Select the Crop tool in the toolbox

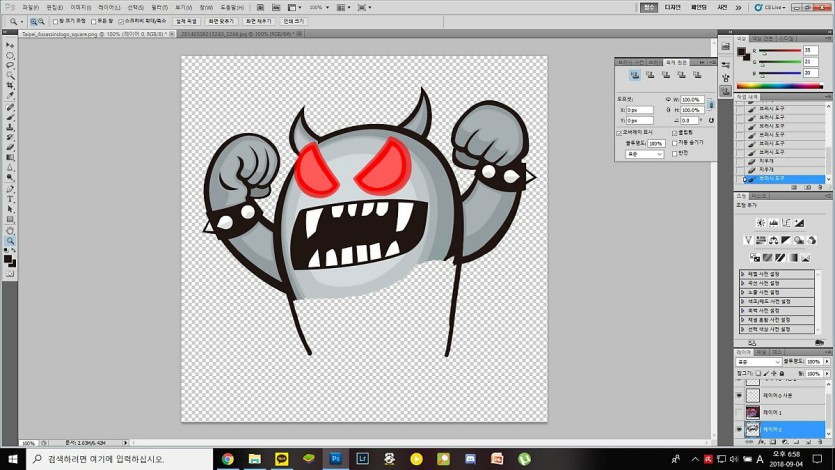pos(10,86)
